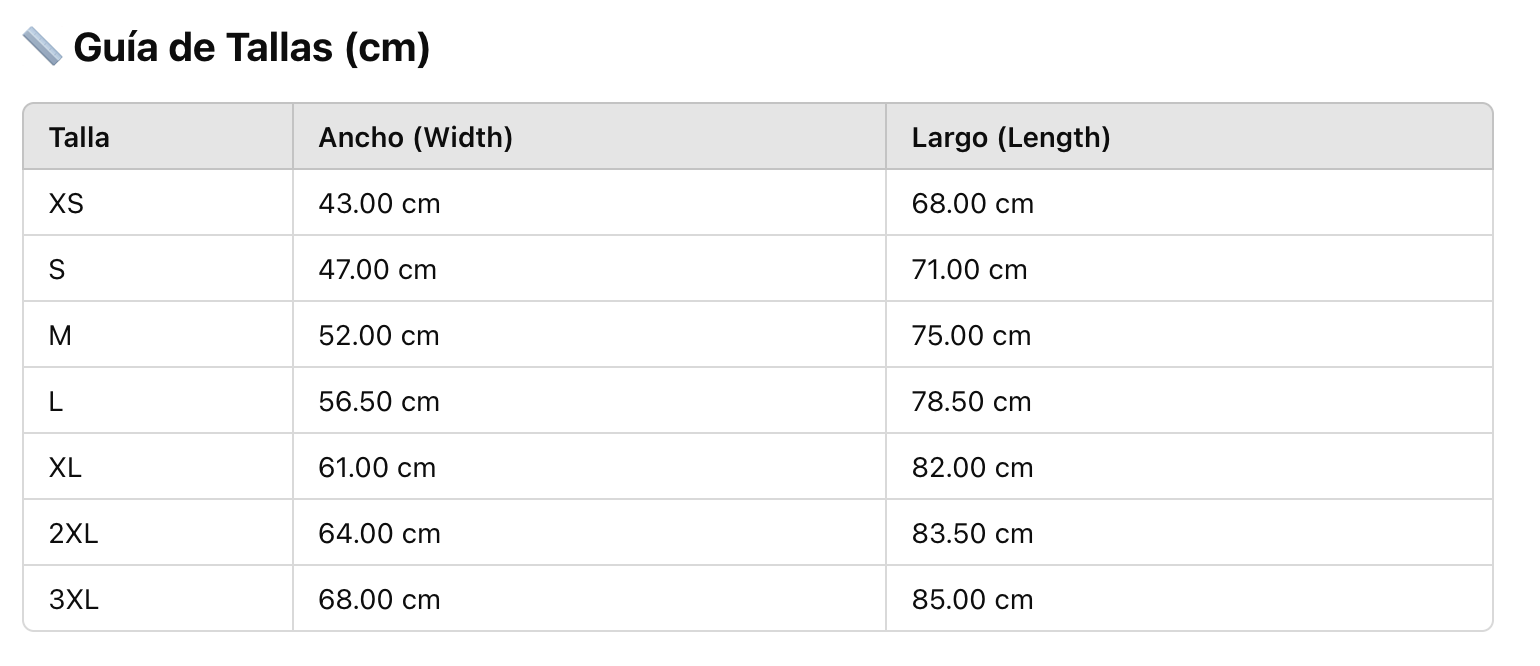Click the M size cell
The width and height of the screenshot is (1540, 666).
click(60, 335)
